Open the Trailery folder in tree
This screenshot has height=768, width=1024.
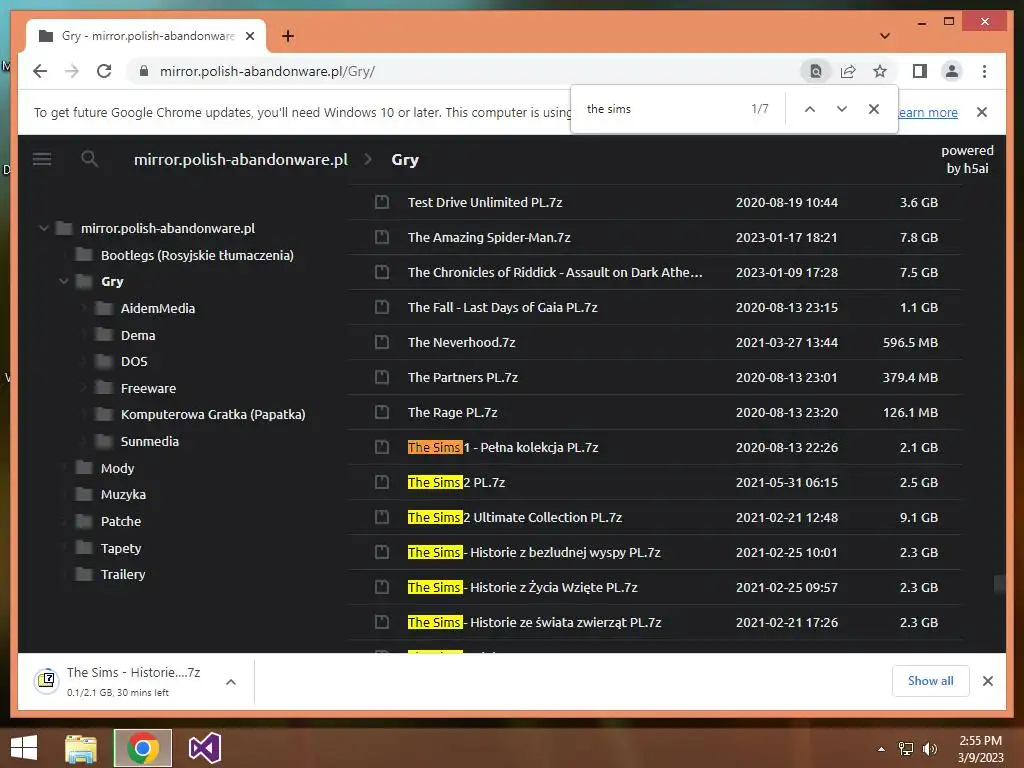[123, 575]
